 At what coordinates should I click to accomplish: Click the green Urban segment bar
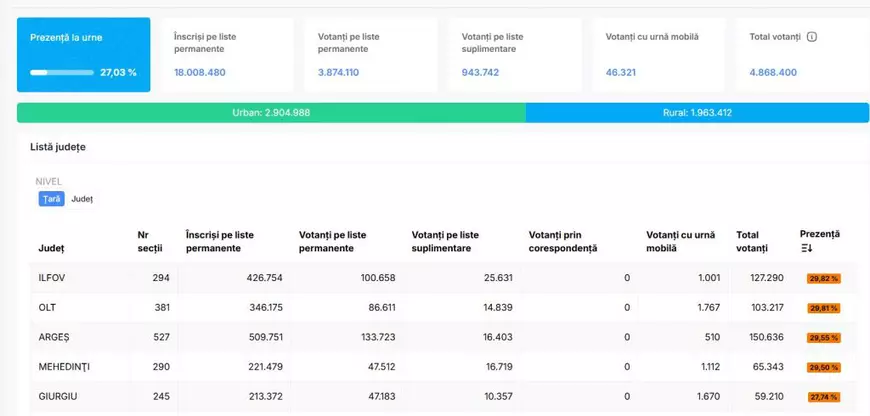272,113
